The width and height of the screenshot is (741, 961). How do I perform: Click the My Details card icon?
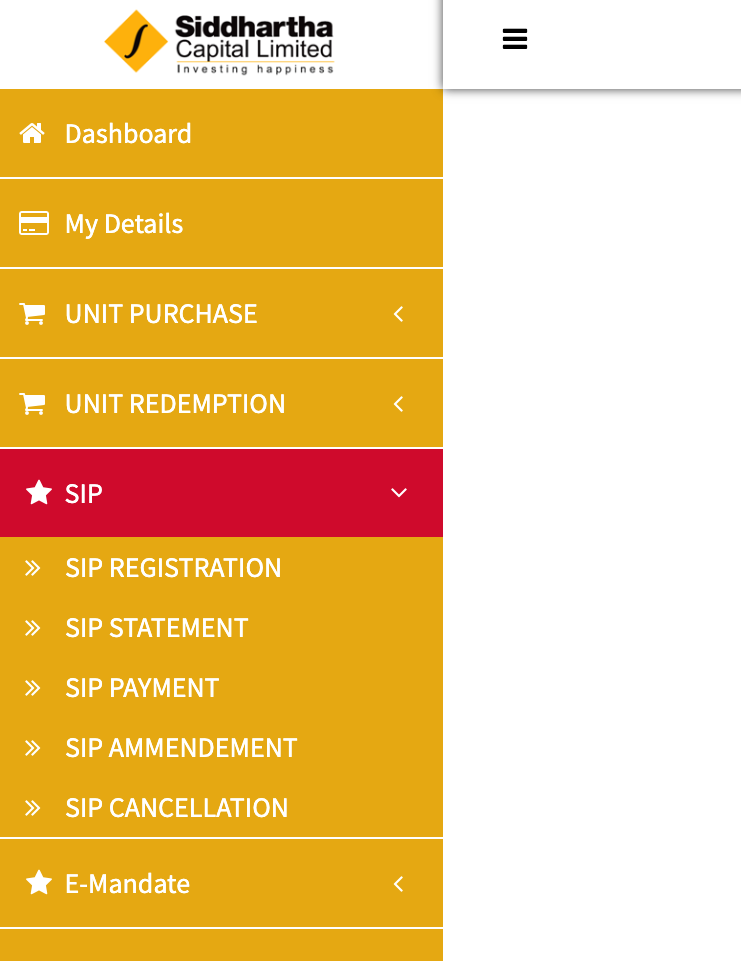pyautogui.click(x=34, y=223)
